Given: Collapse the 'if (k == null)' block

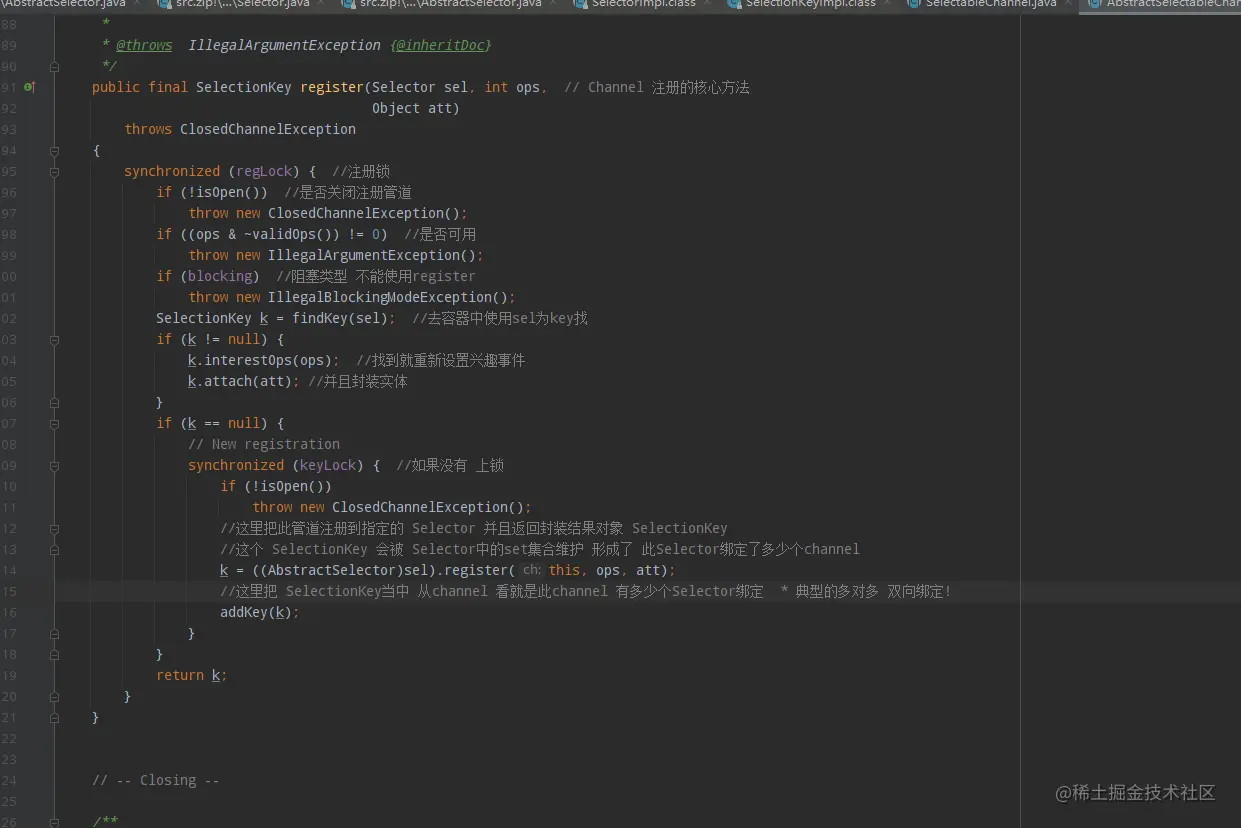Looking at the screenshot, I should [55, 423].
